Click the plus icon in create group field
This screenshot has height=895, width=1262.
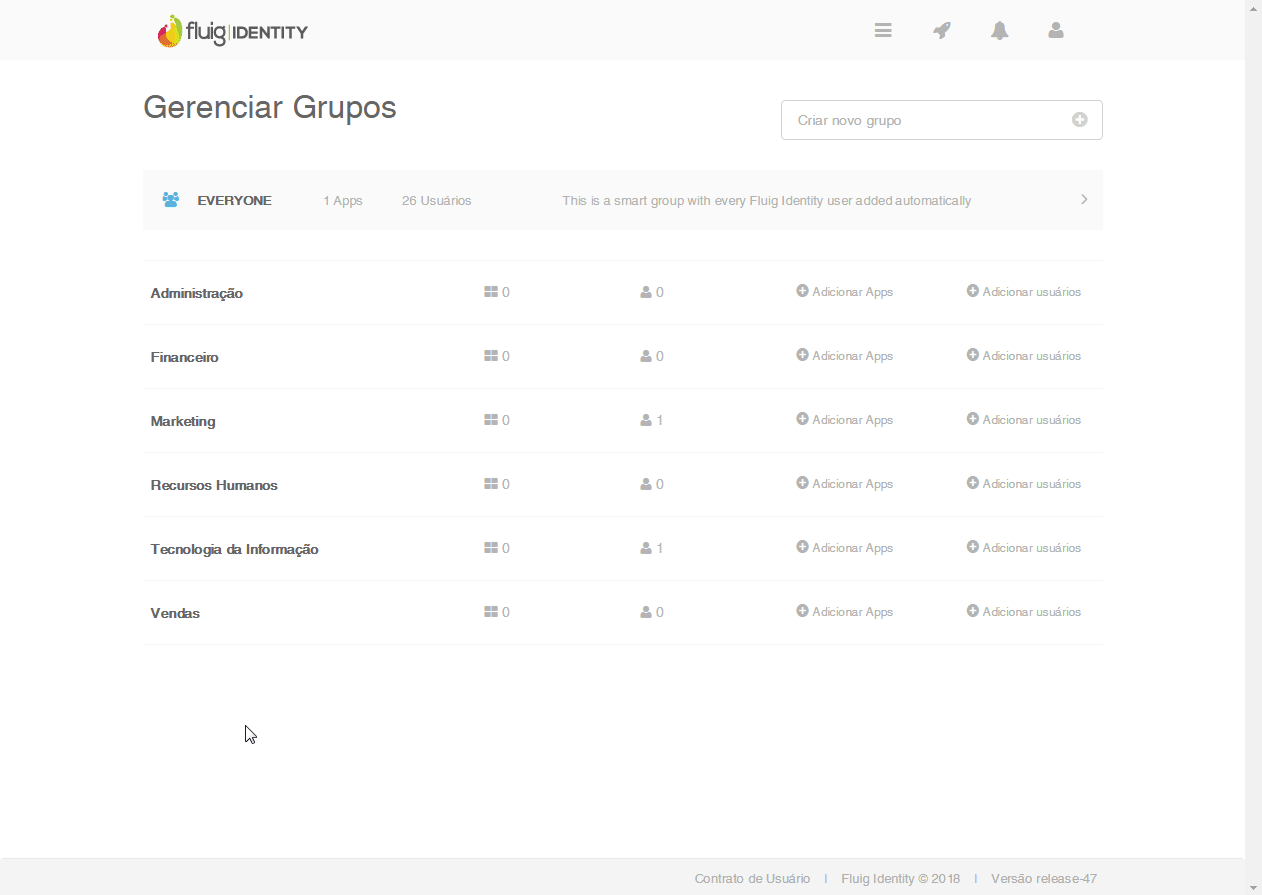coord(1079,120)
